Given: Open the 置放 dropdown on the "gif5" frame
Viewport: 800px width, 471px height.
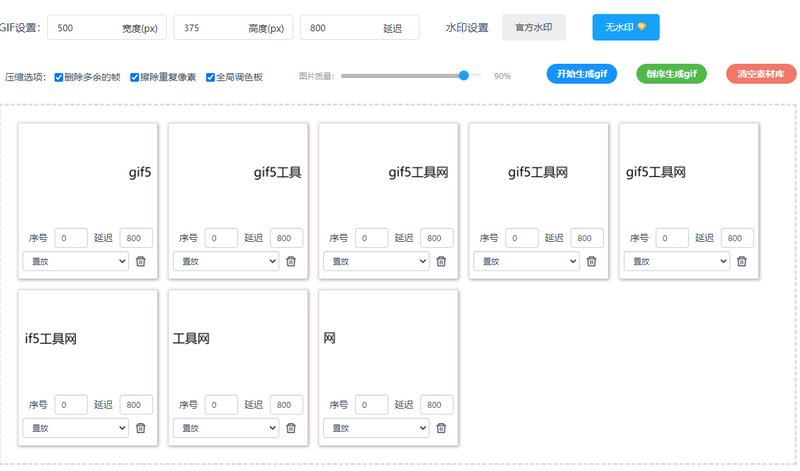Looking at the screenshot, I should 76,261.
